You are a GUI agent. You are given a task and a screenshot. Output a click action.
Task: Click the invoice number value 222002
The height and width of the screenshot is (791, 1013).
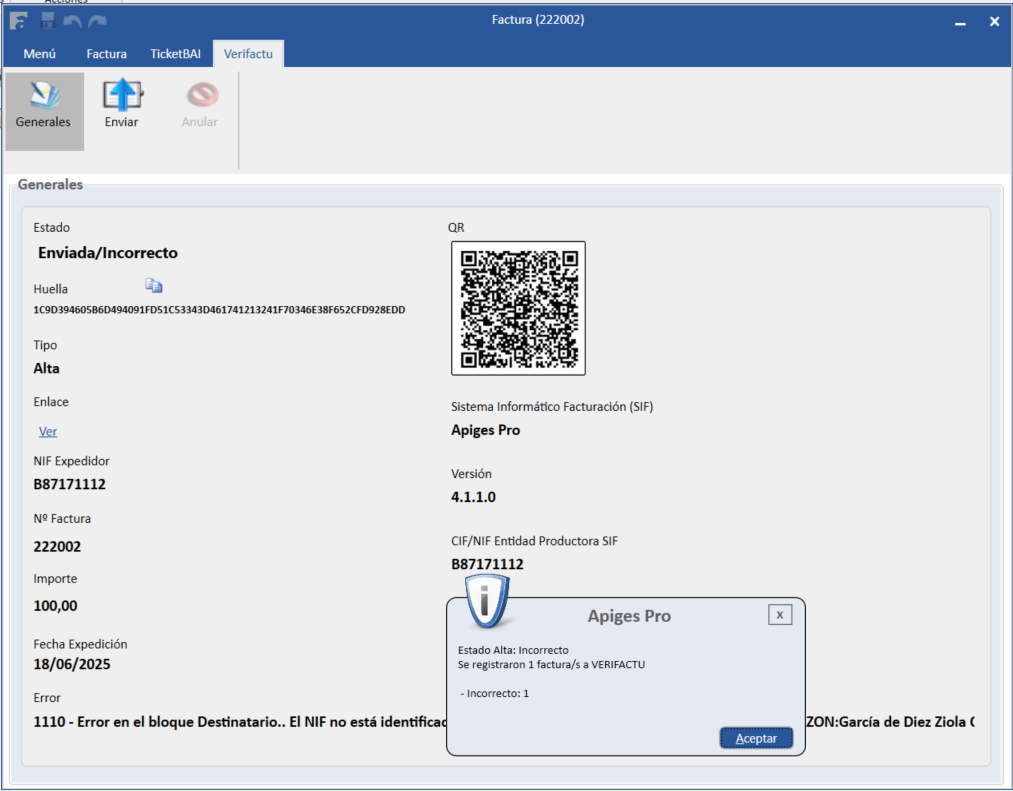[57, 547]
